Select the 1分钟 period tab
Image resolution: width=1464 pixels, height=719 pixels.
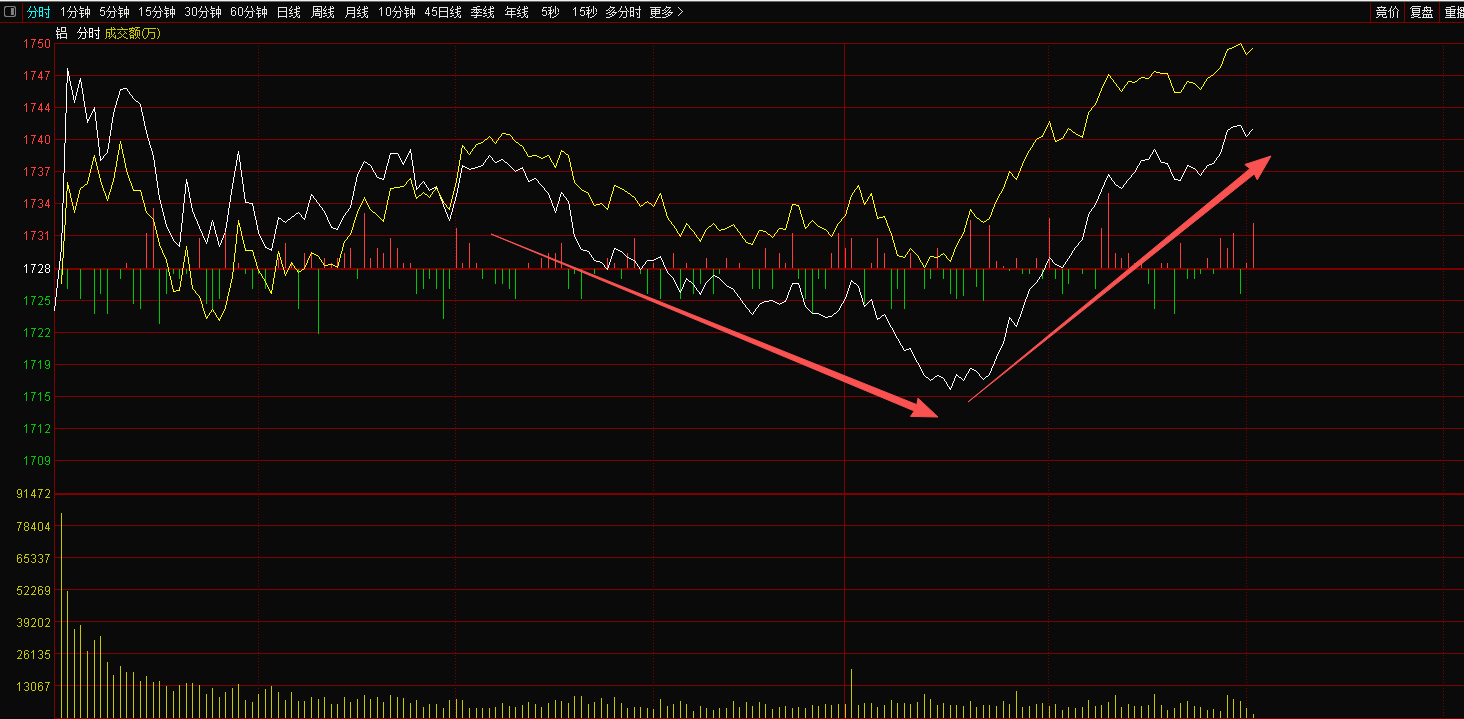click(75, 12)
